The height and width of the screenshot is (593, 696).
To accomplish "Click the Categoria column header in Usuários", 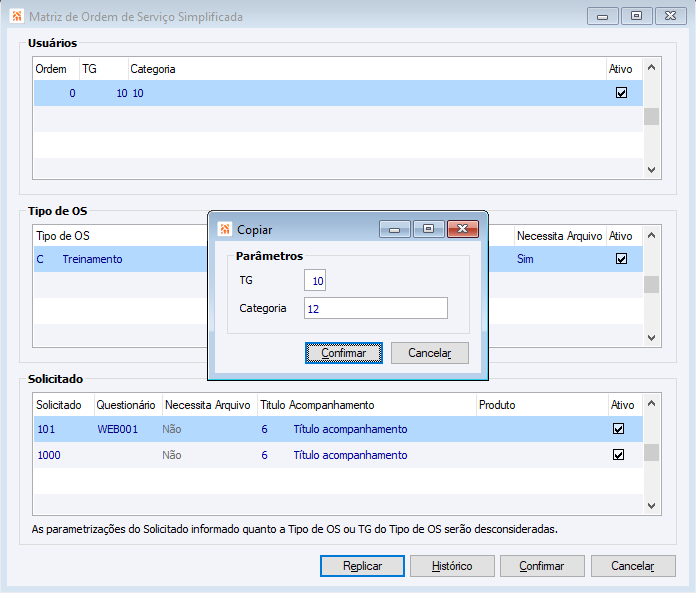I will pyautogui.click(x=368, y=69).
